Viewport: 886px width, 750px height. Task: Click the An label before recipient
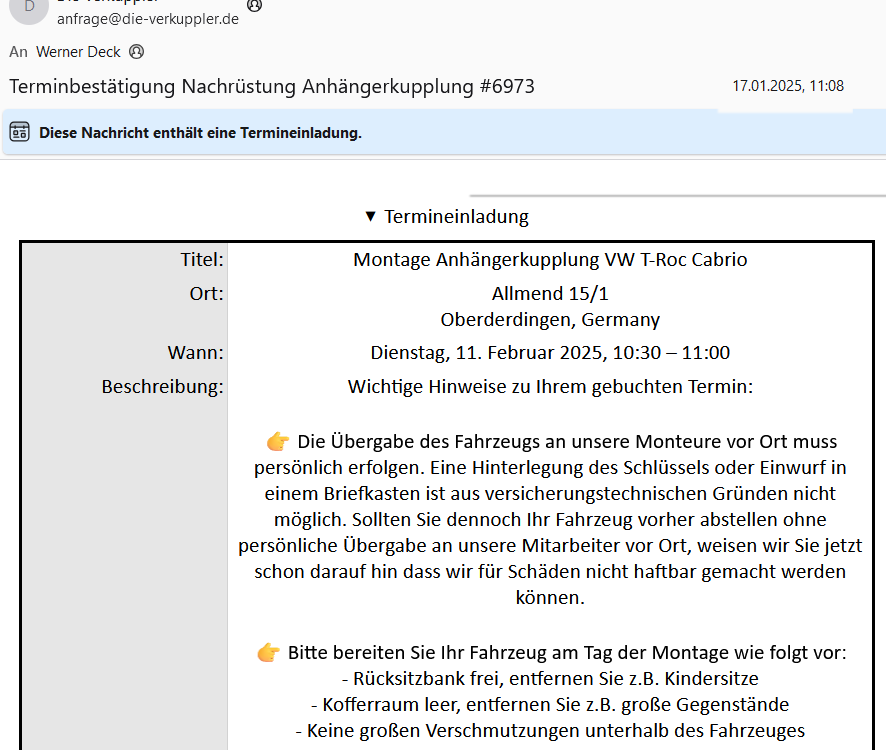[18, 52]
